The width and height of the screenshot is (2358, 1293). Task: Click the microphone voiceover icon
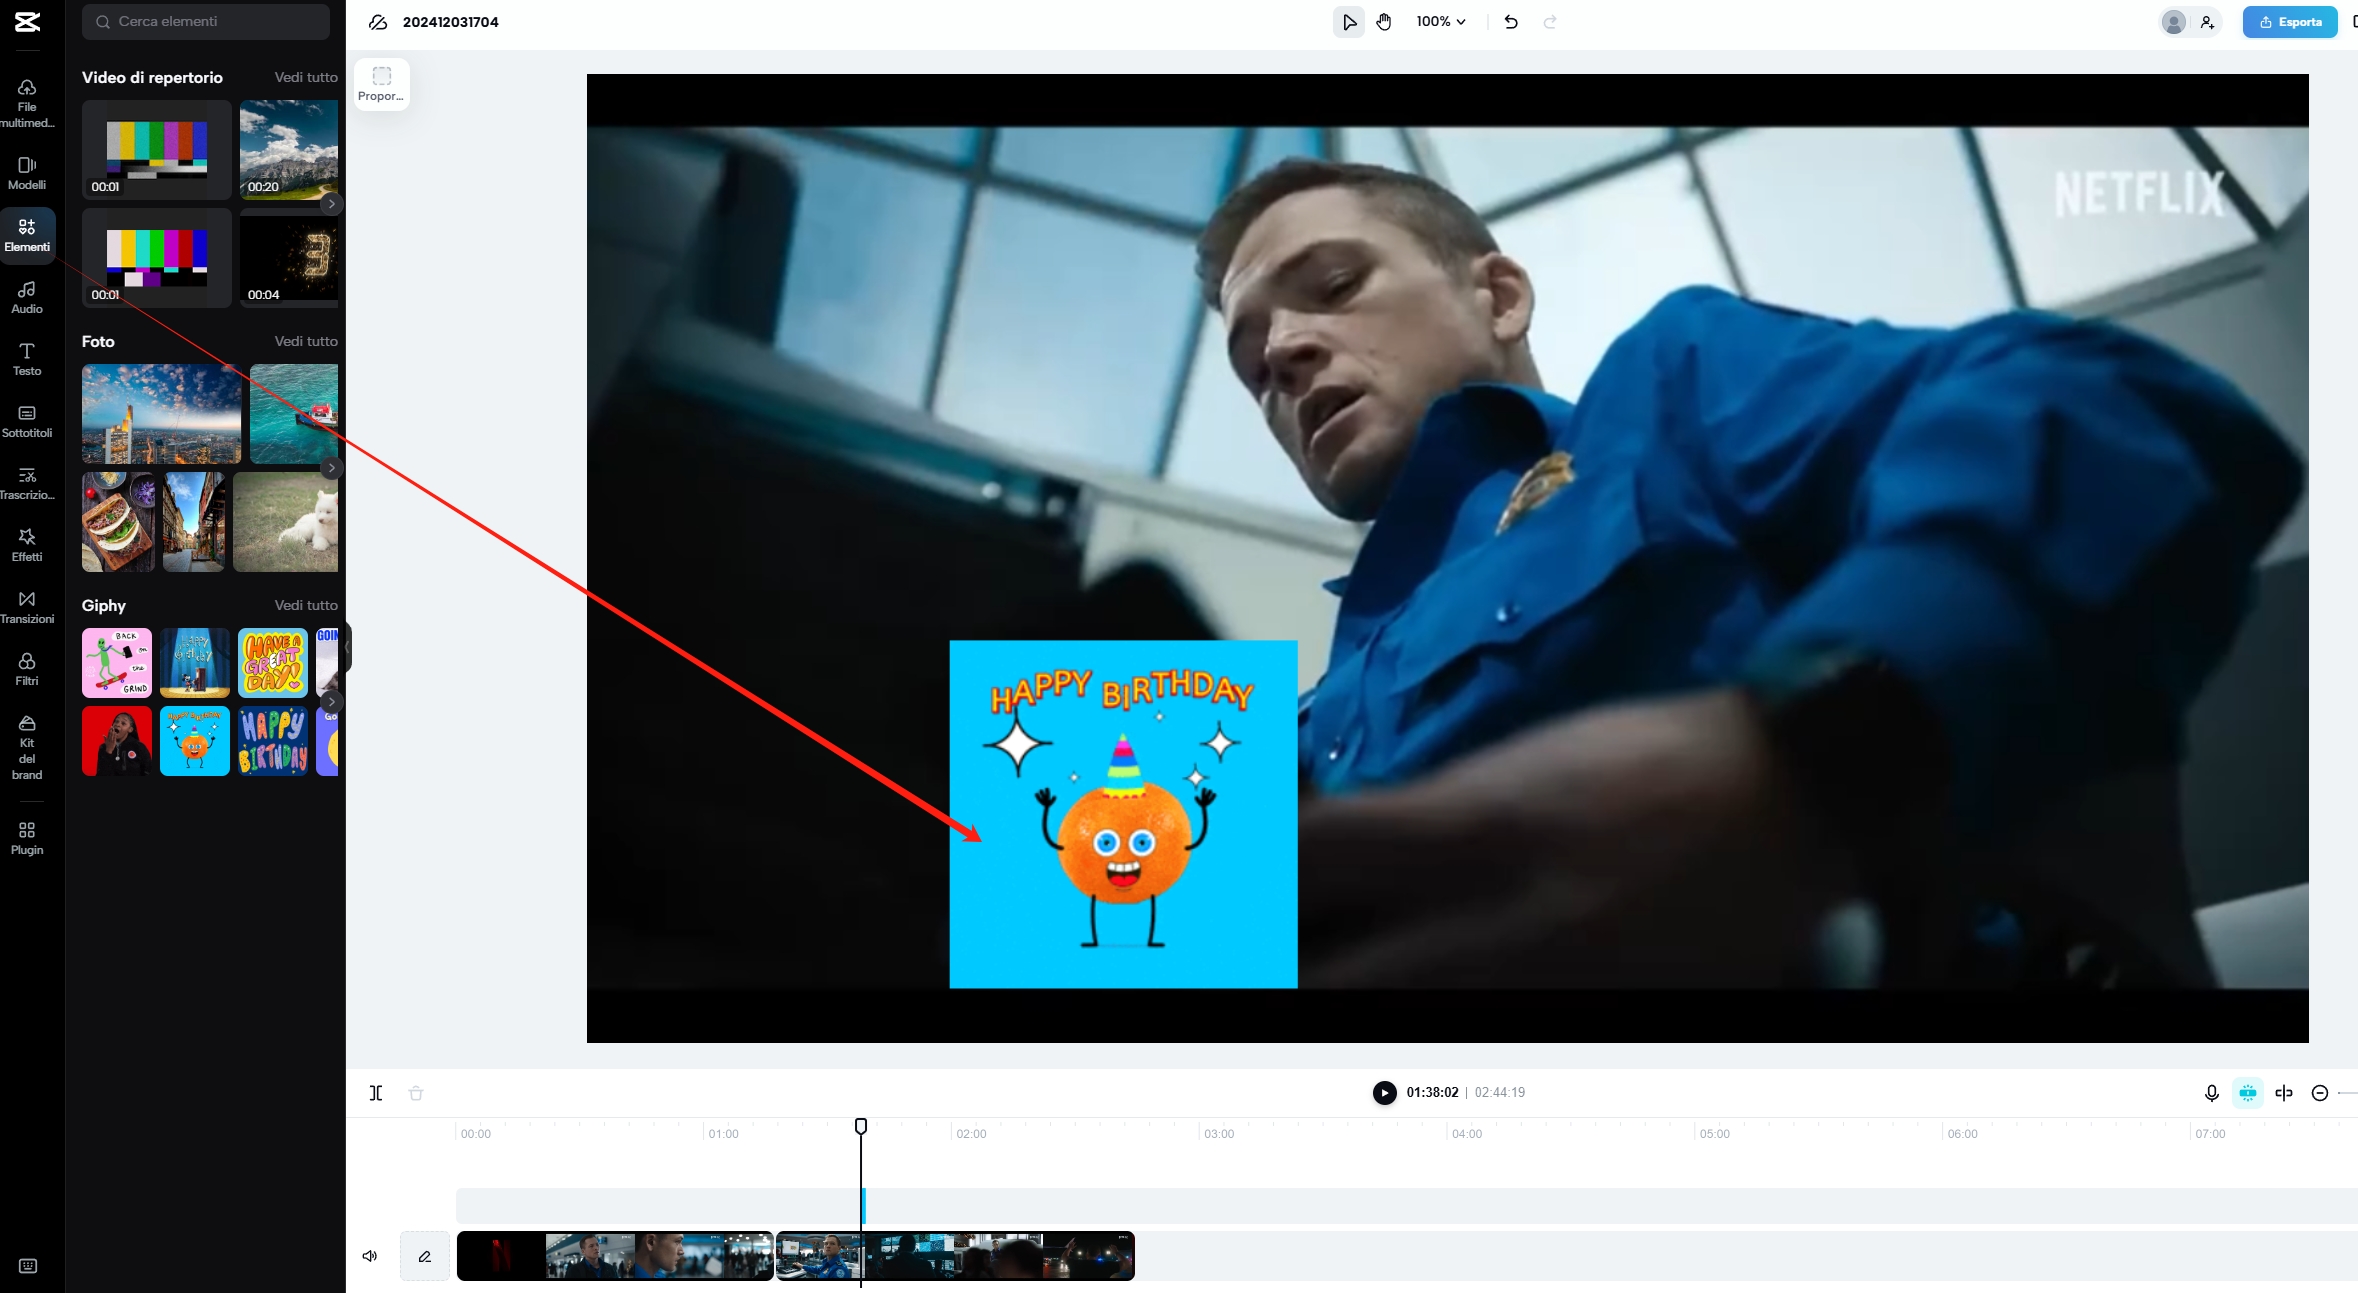2212,1093
